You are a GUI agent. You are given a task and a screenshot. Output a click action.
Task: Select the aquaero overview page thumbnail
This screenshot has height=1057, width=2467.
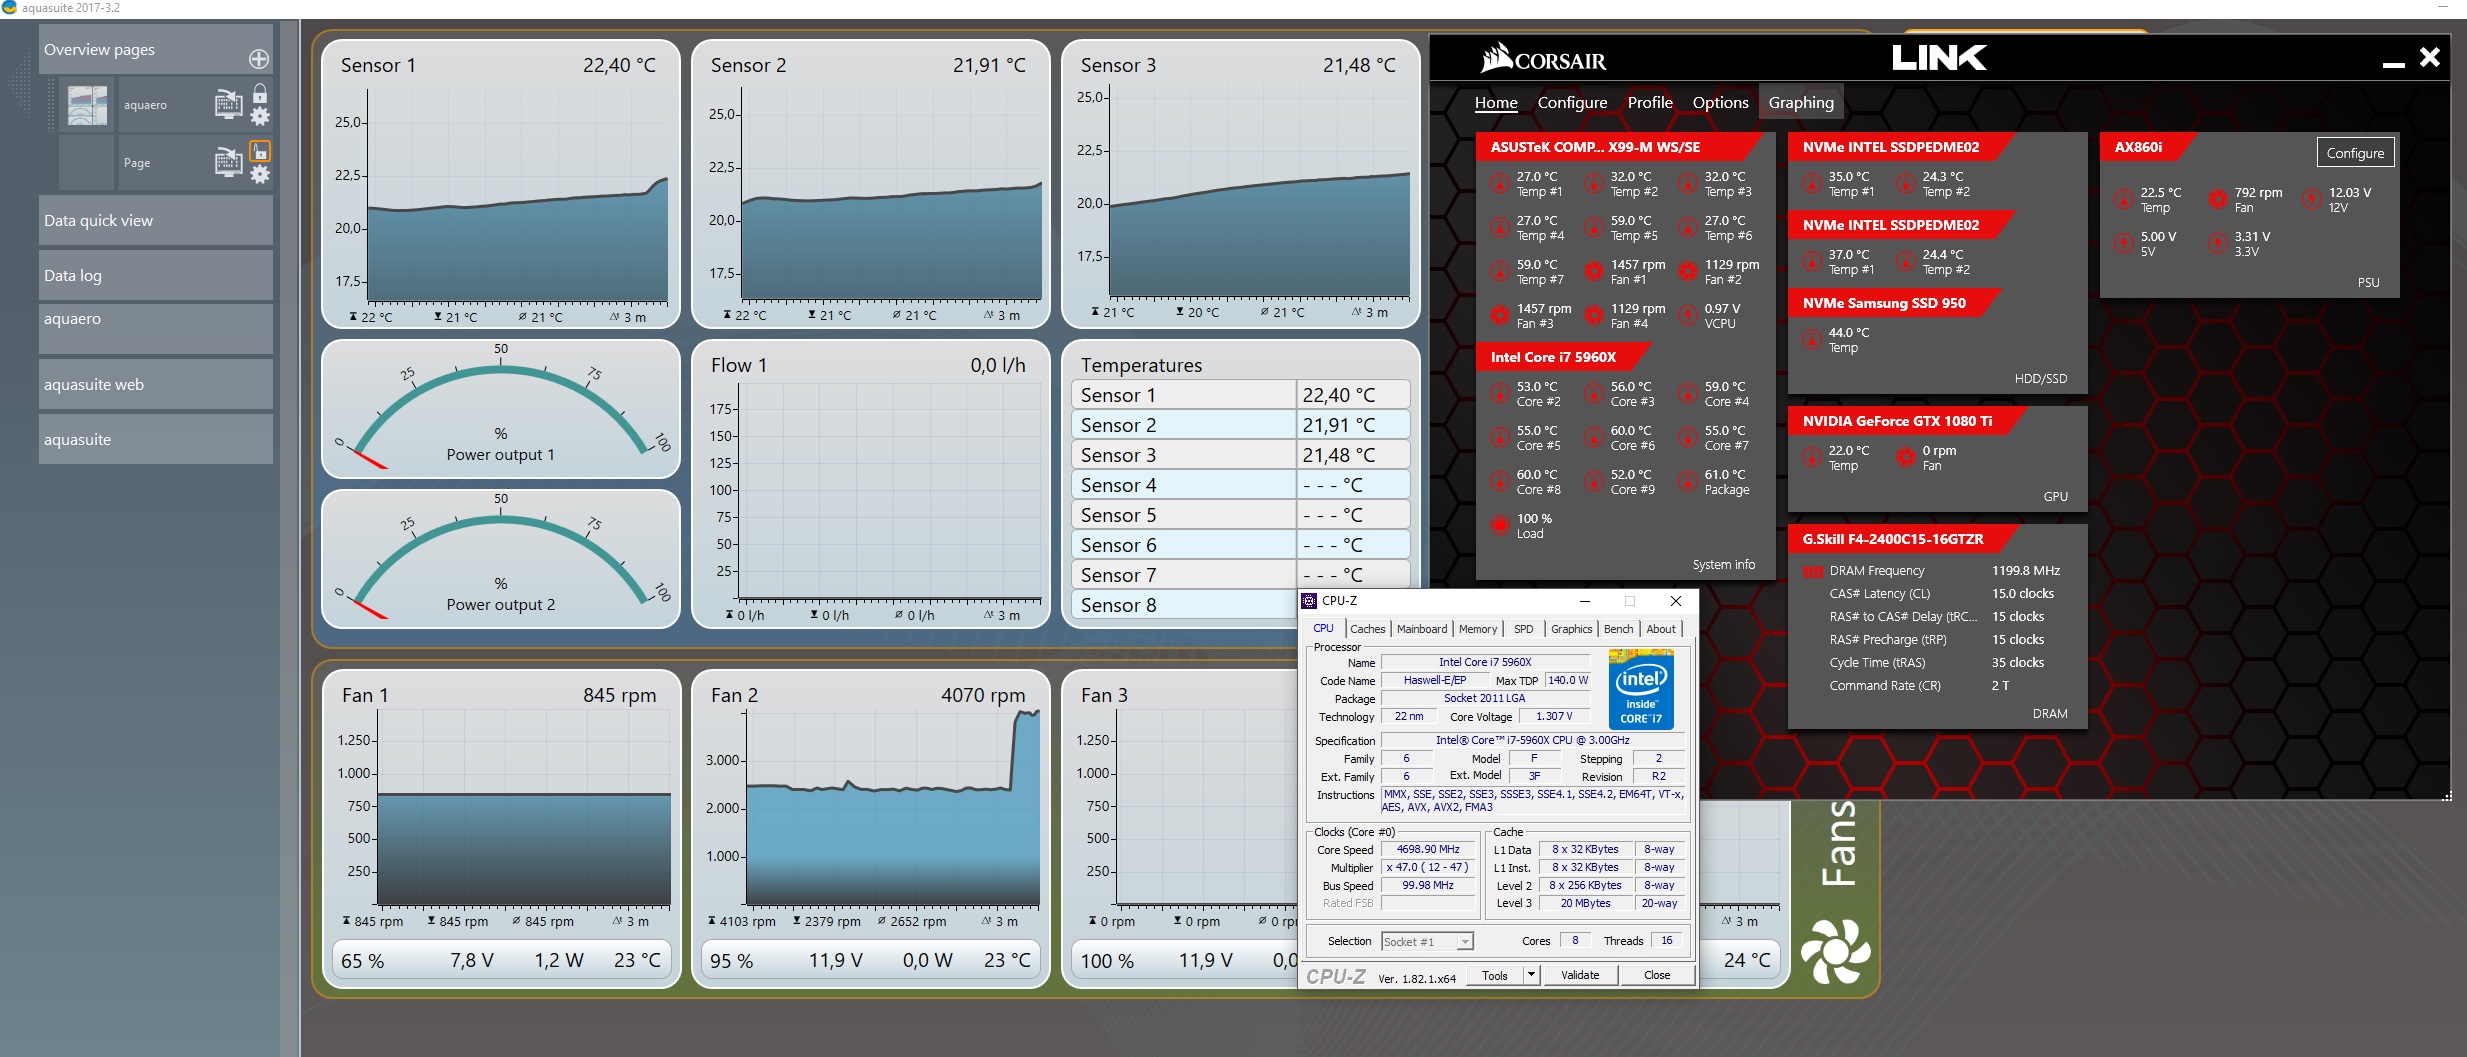pyautogui.click(x=87, y=105)
